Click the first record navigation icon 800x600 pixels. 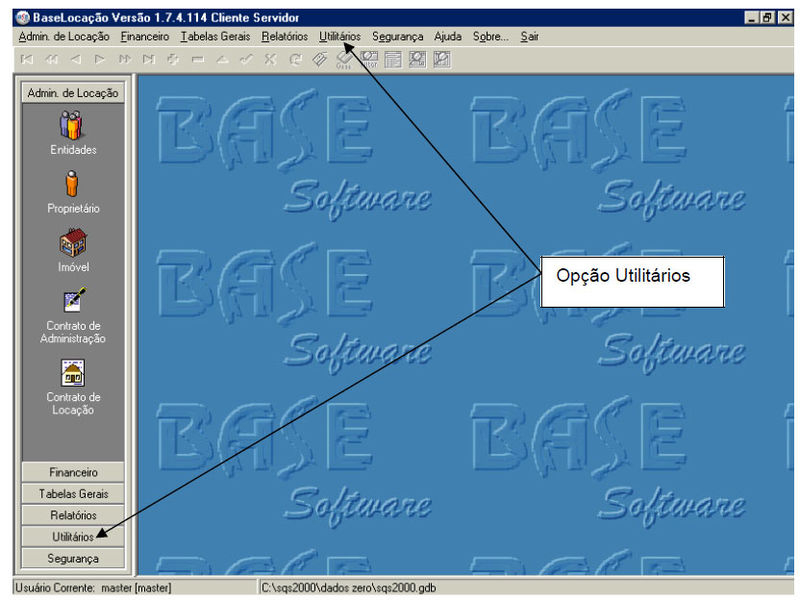point(27,60)
